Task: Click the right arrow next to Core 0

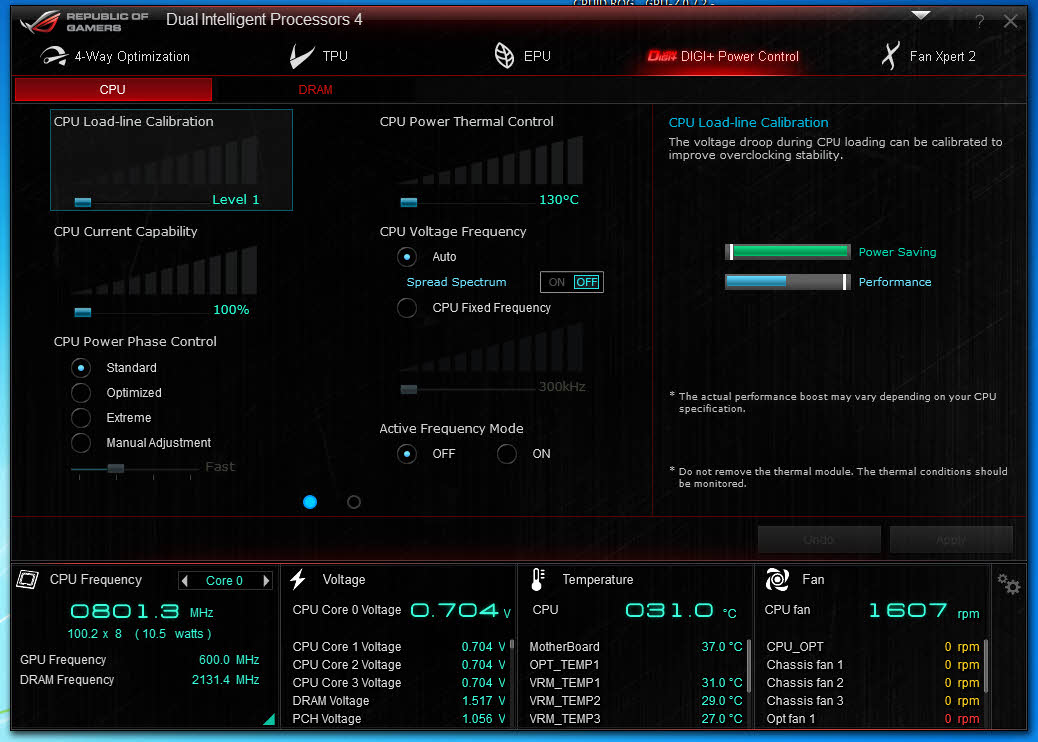Action: pyautogui.click(x=266, y=581)
